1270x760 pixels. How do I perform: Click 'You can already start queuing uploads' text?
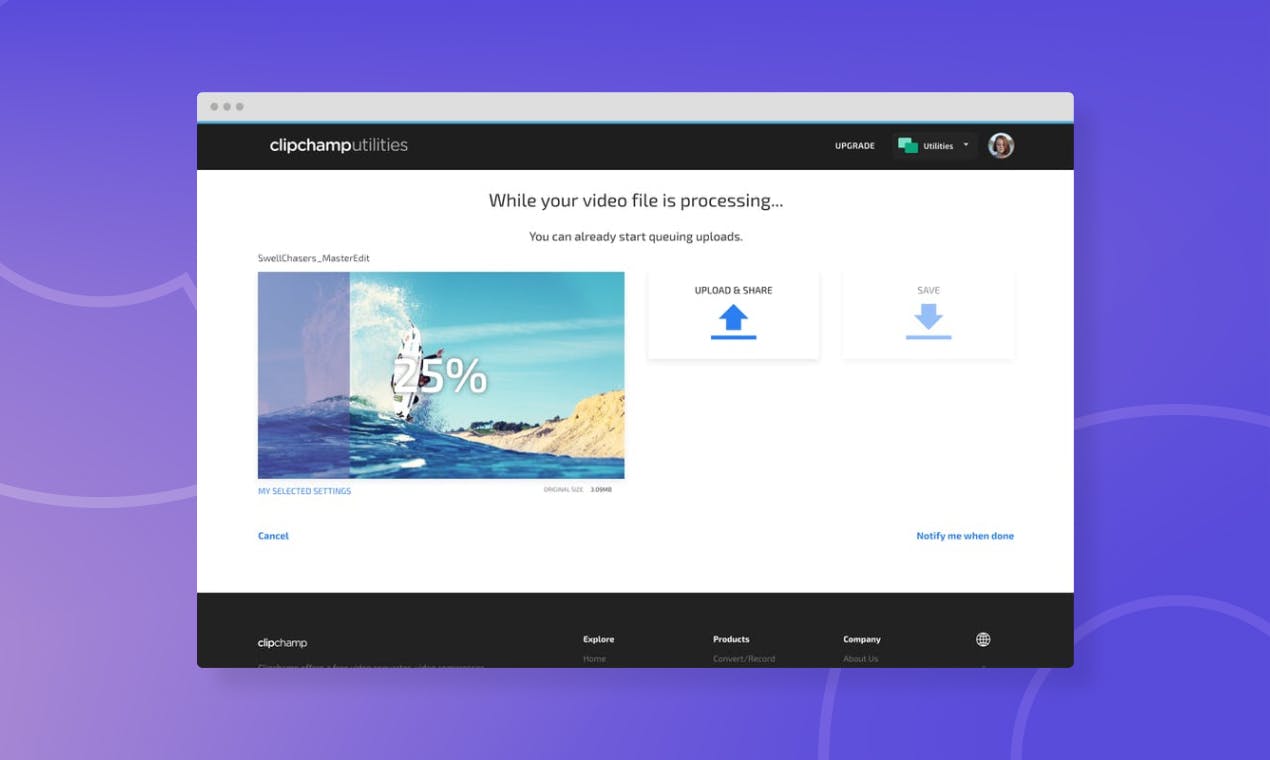point(636,237)
